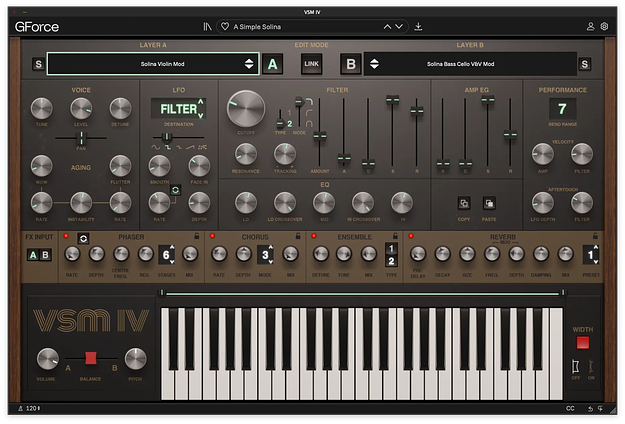
Task: Step LFO destination up arrow
Action: (200, 102)
